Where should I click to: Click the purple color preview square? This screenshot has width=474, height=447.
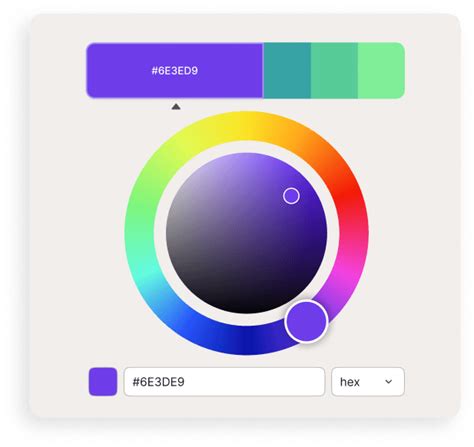pos(103,382)
